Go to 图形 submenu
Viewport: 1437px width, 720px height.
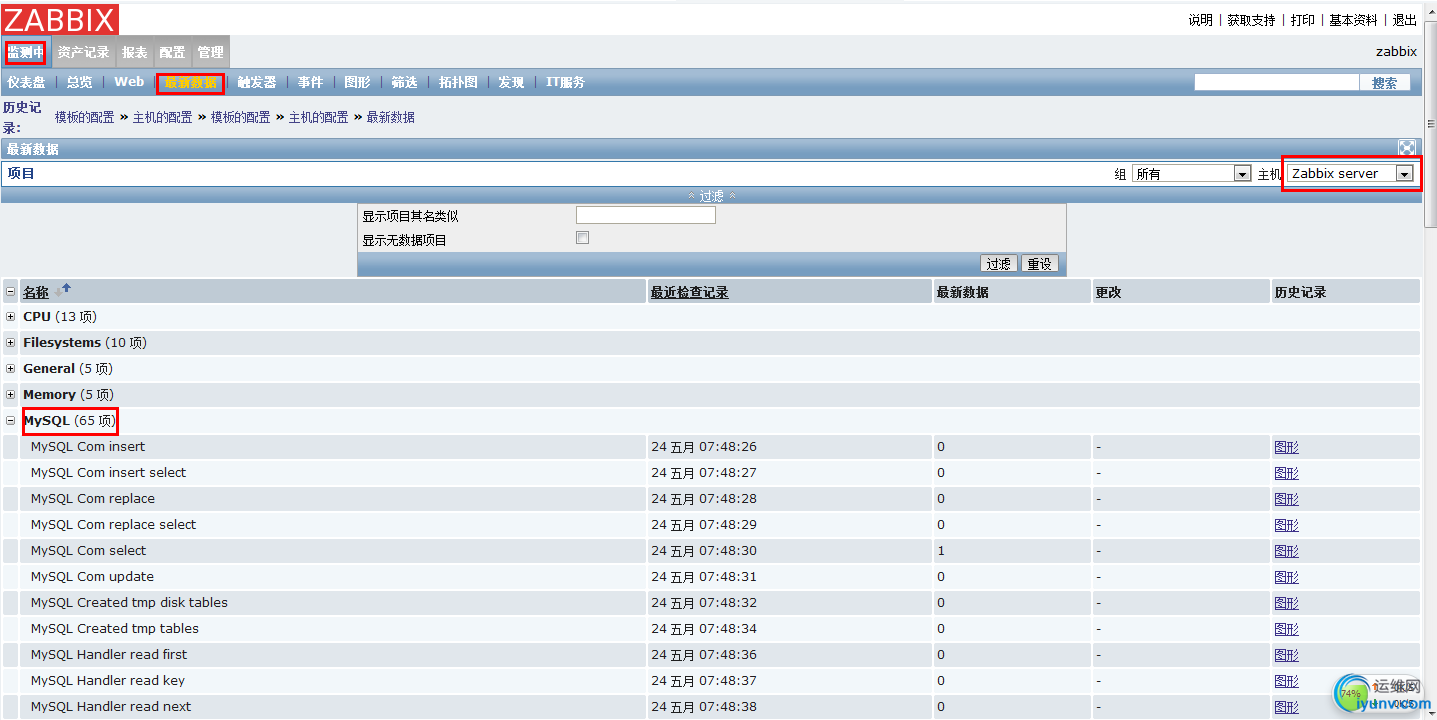[357, 82]
